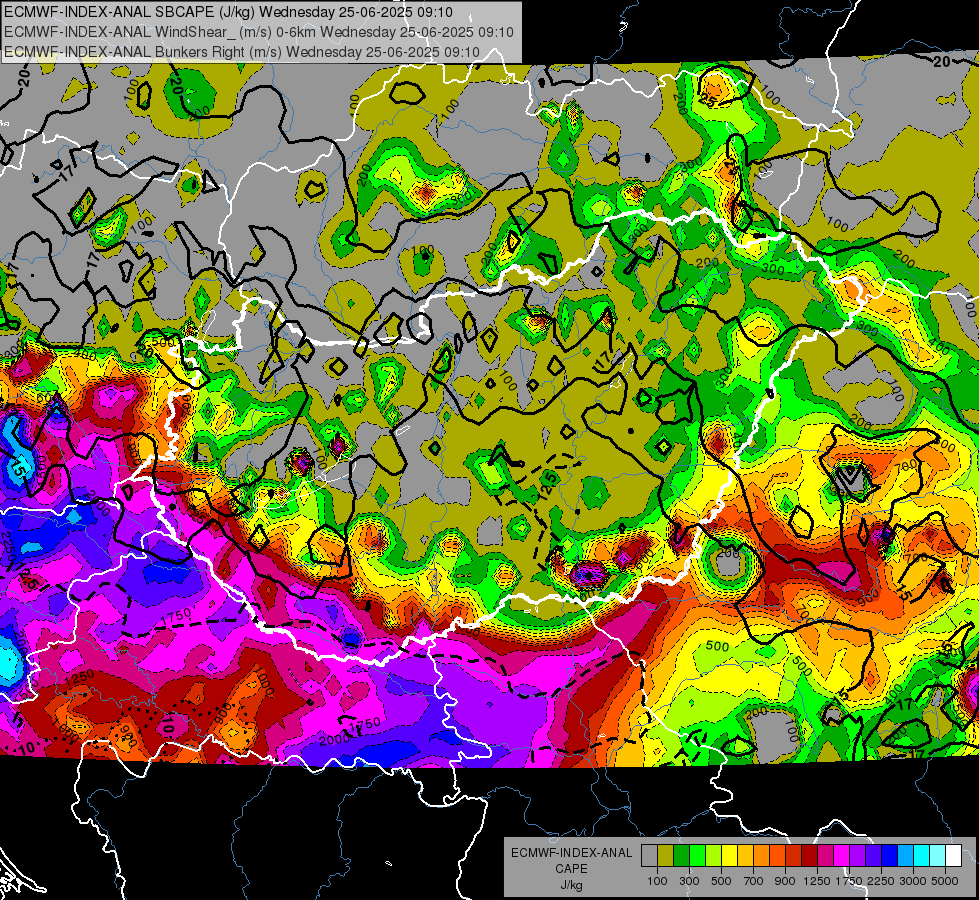Image resolution: width=979 pixels, height=900 pixels.
Task: Click the pure blue legend swatch
Action: coord(890,856)
